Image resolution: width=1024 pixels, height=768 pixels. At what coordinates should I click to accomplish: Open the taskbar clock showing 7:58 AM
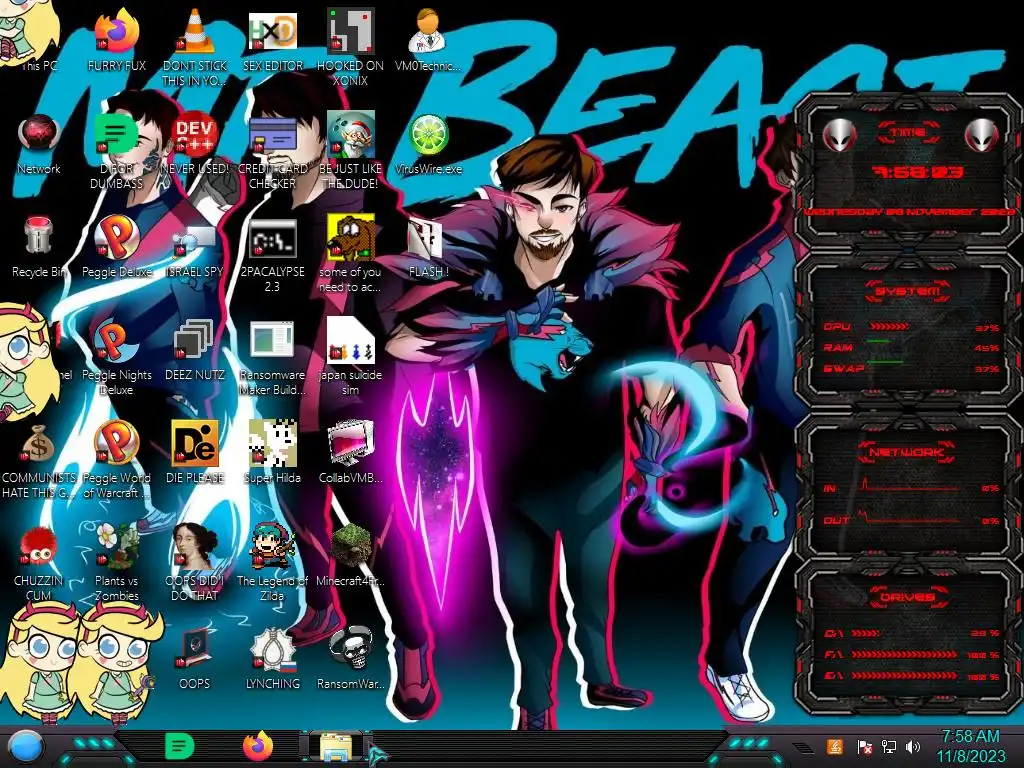971,746
